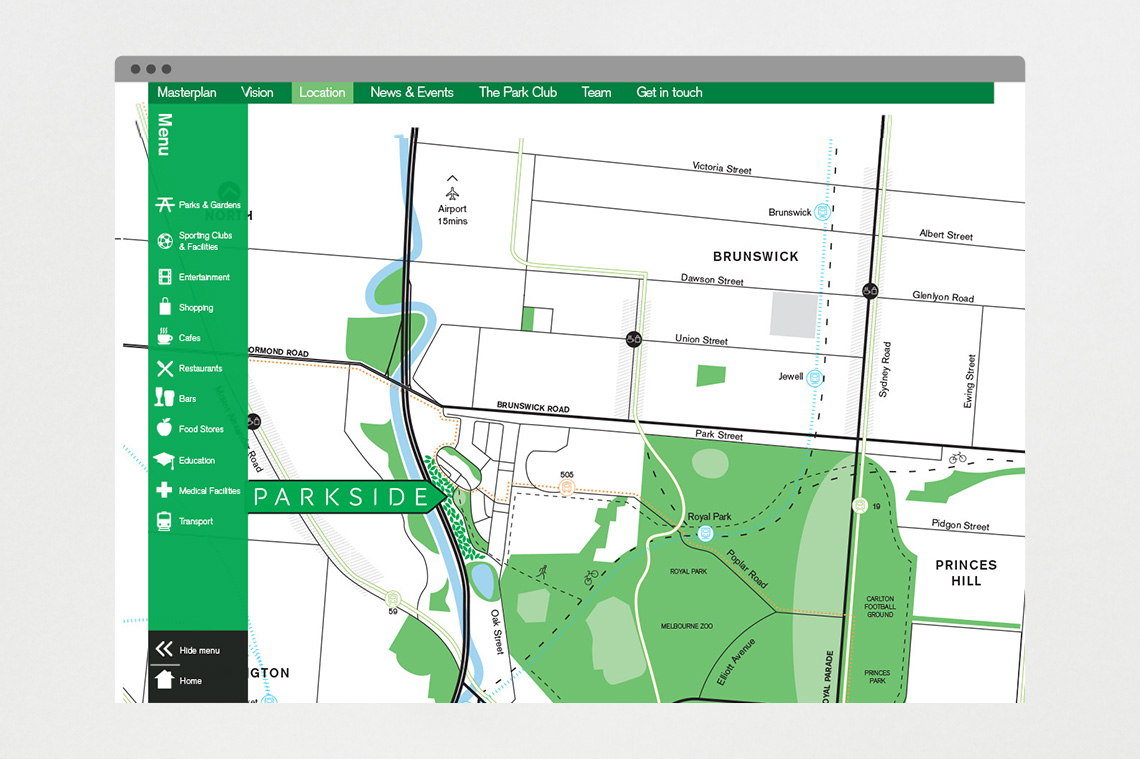
Task: Select the Restaurants crossed cutlery icon
Action: [x=164, y=369]
